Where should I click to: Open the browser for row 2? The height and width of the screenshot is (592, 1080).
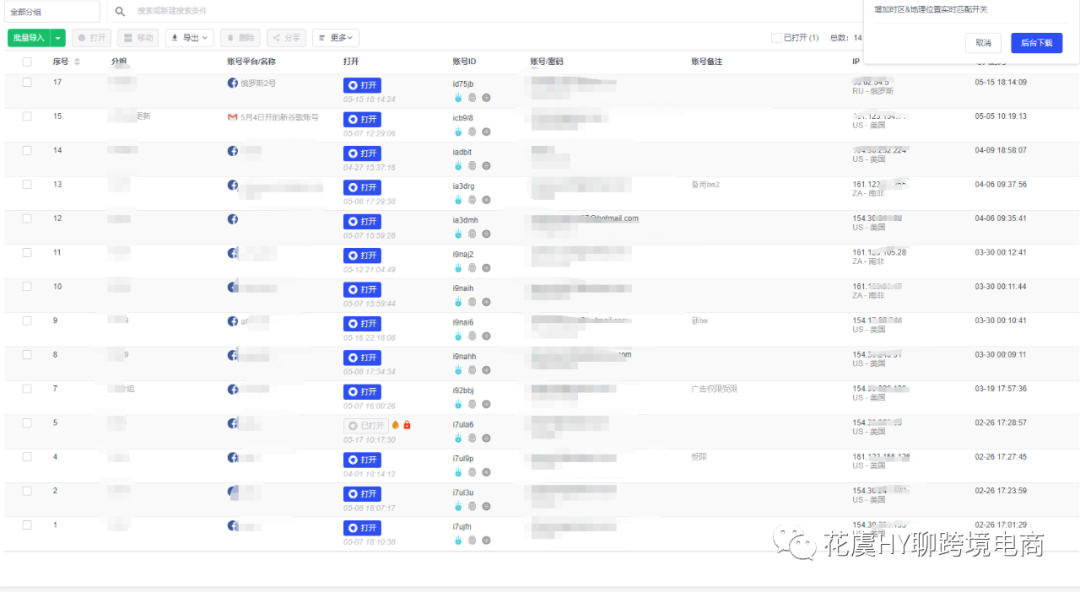362,494
